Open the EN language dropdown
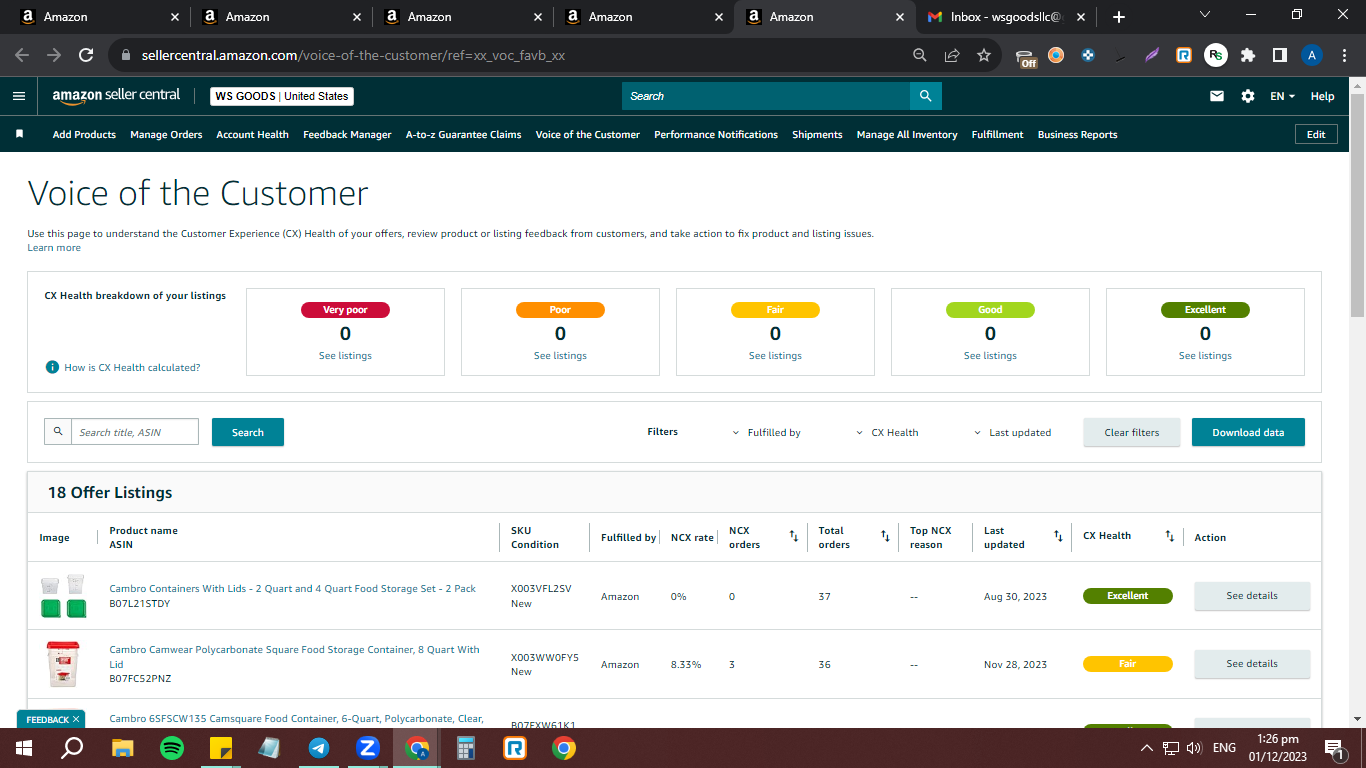This screenshot has width=1366, height=768. pyautogui.click(x=1282, y=96)
